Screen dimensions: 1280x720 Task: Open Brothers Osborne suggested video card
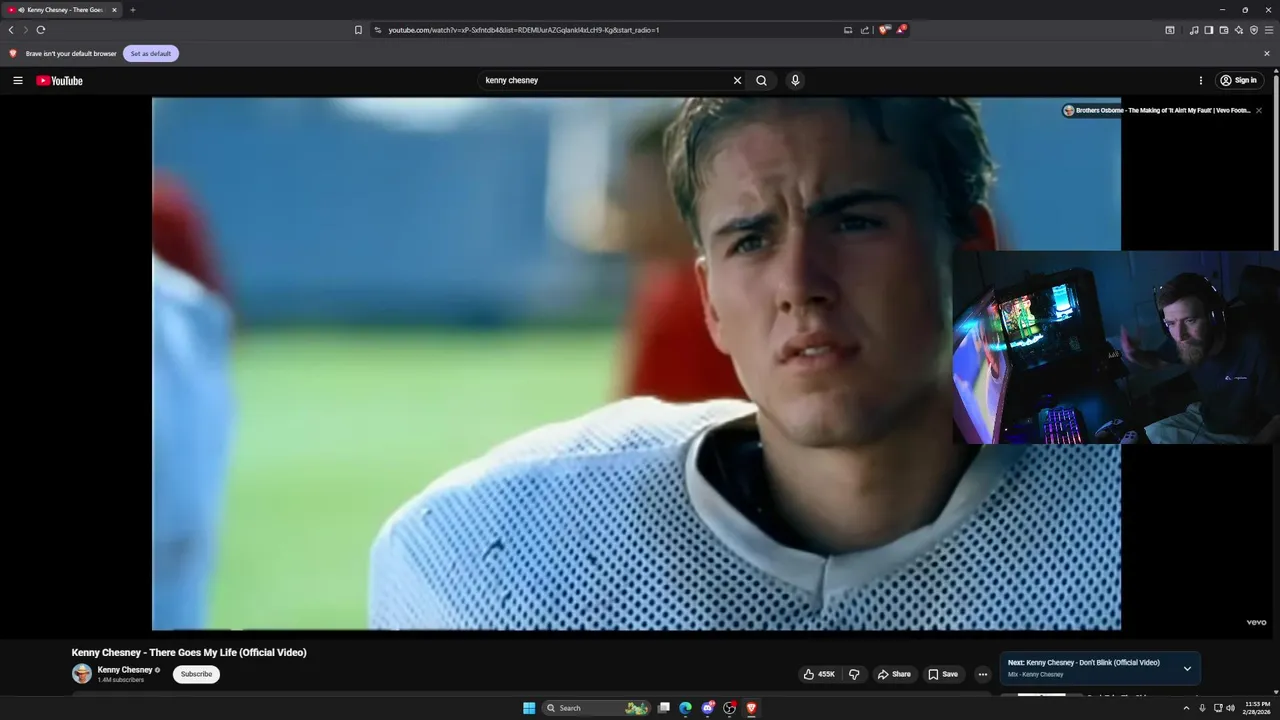pyautogui.click(x=1156, y=110)
